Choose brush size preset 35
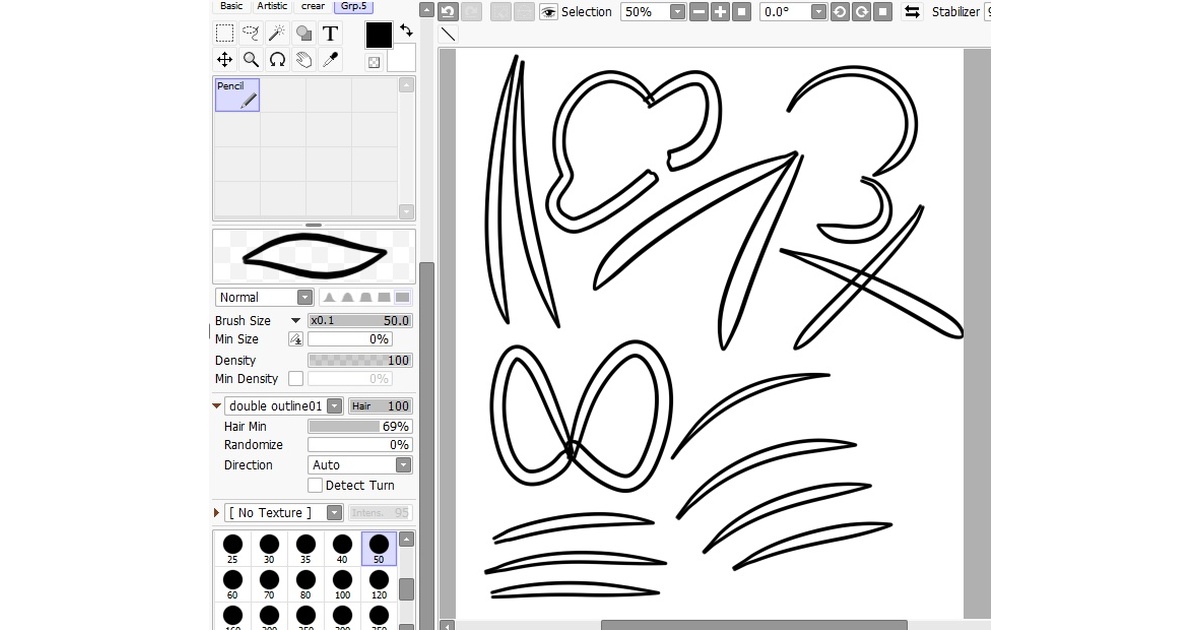 (x=306, y=548)
